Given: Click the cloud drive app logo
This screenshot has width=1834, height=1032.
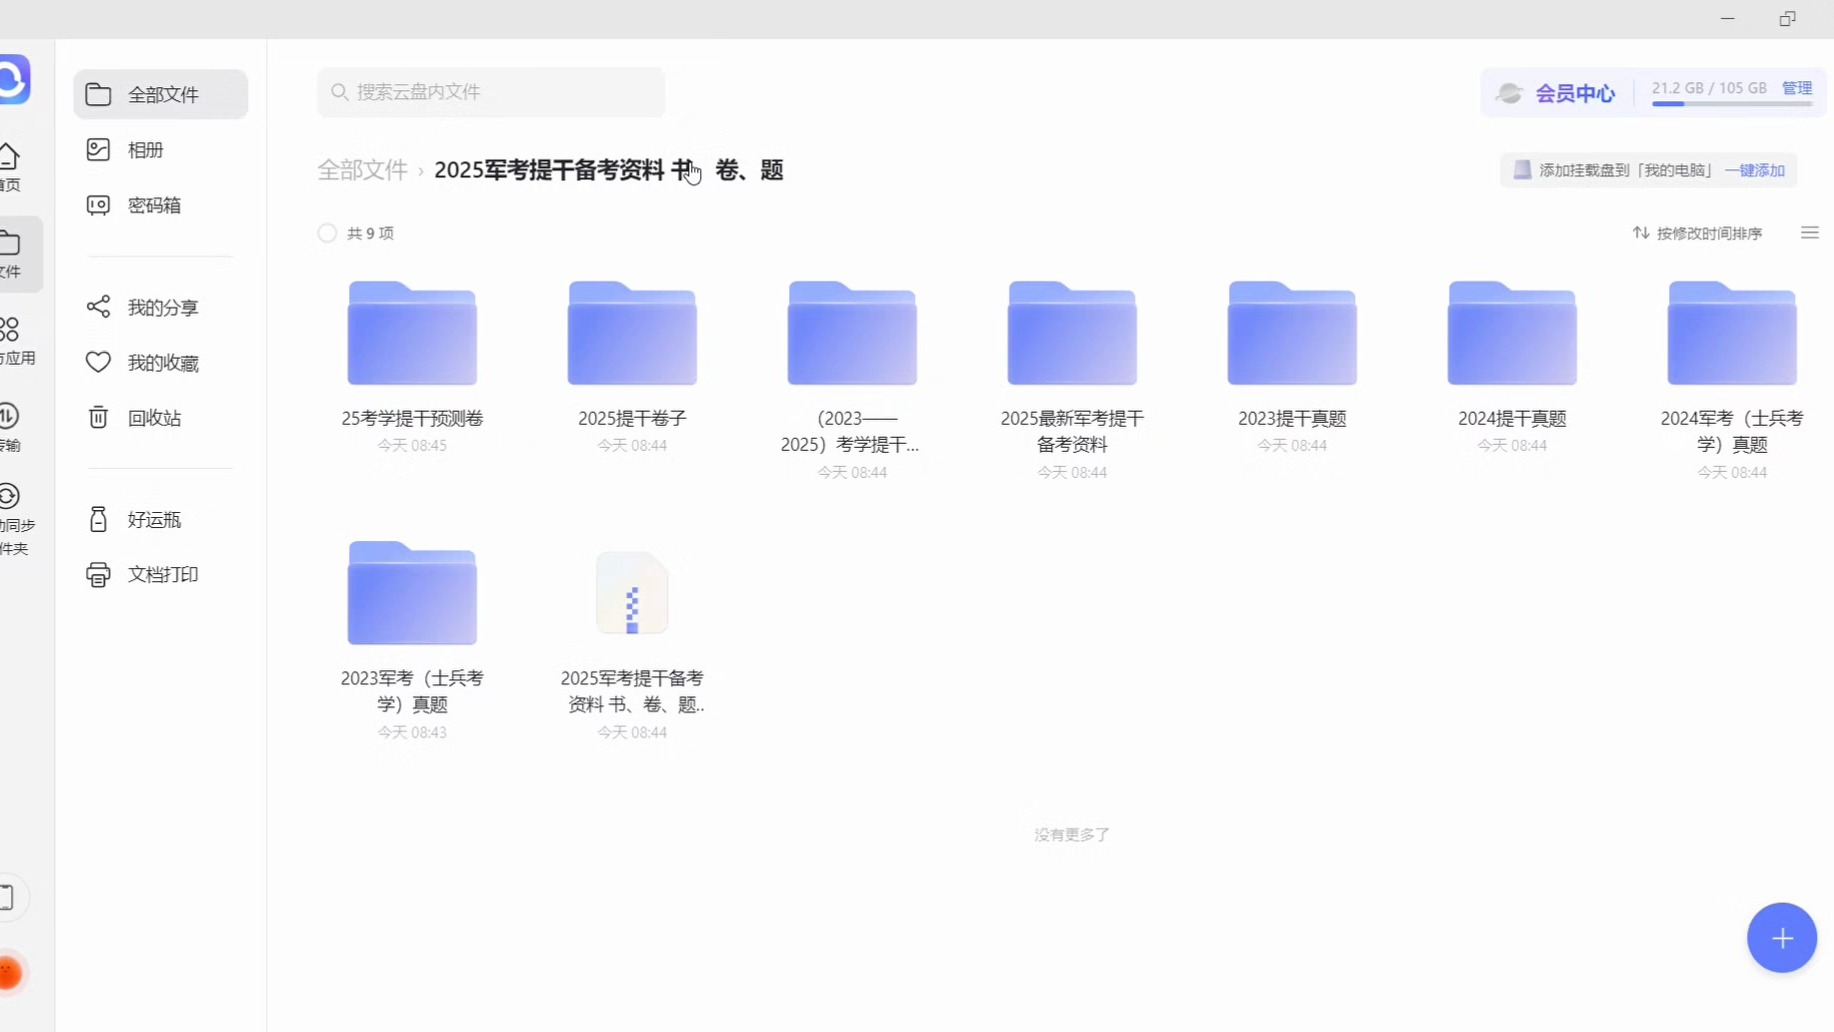Looking at the screenshot, I should coord(14,80).
